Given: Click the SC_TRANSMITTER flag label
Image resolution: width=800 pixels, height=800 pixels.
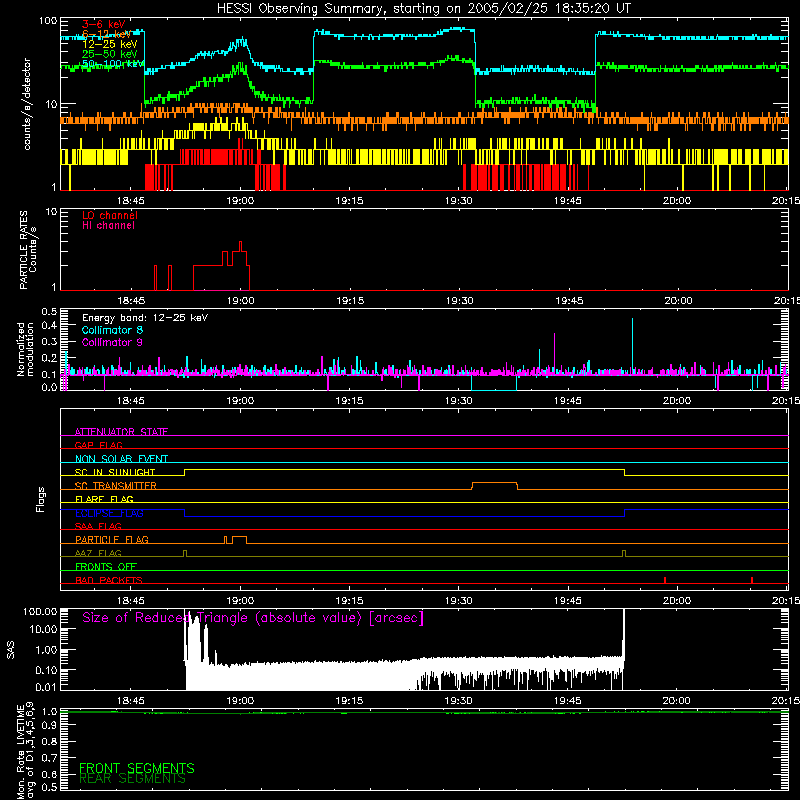Looking at the screenshot, I should pyautogui.click(x=116, y=486).
